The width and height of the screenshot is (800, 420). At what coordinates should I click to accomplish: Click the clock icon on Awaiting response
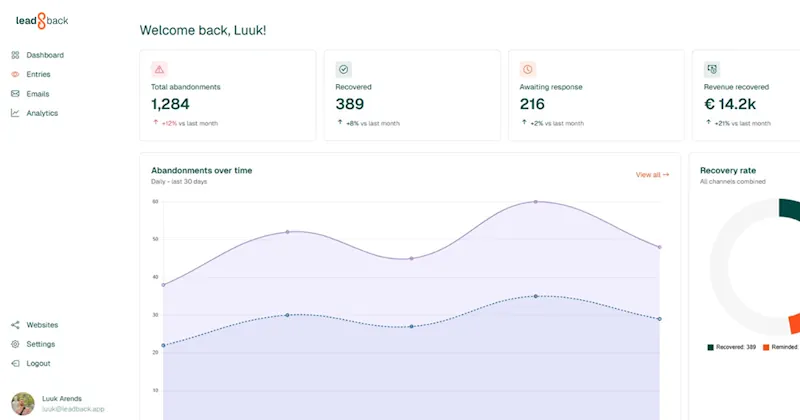click(x=528, y=69)
